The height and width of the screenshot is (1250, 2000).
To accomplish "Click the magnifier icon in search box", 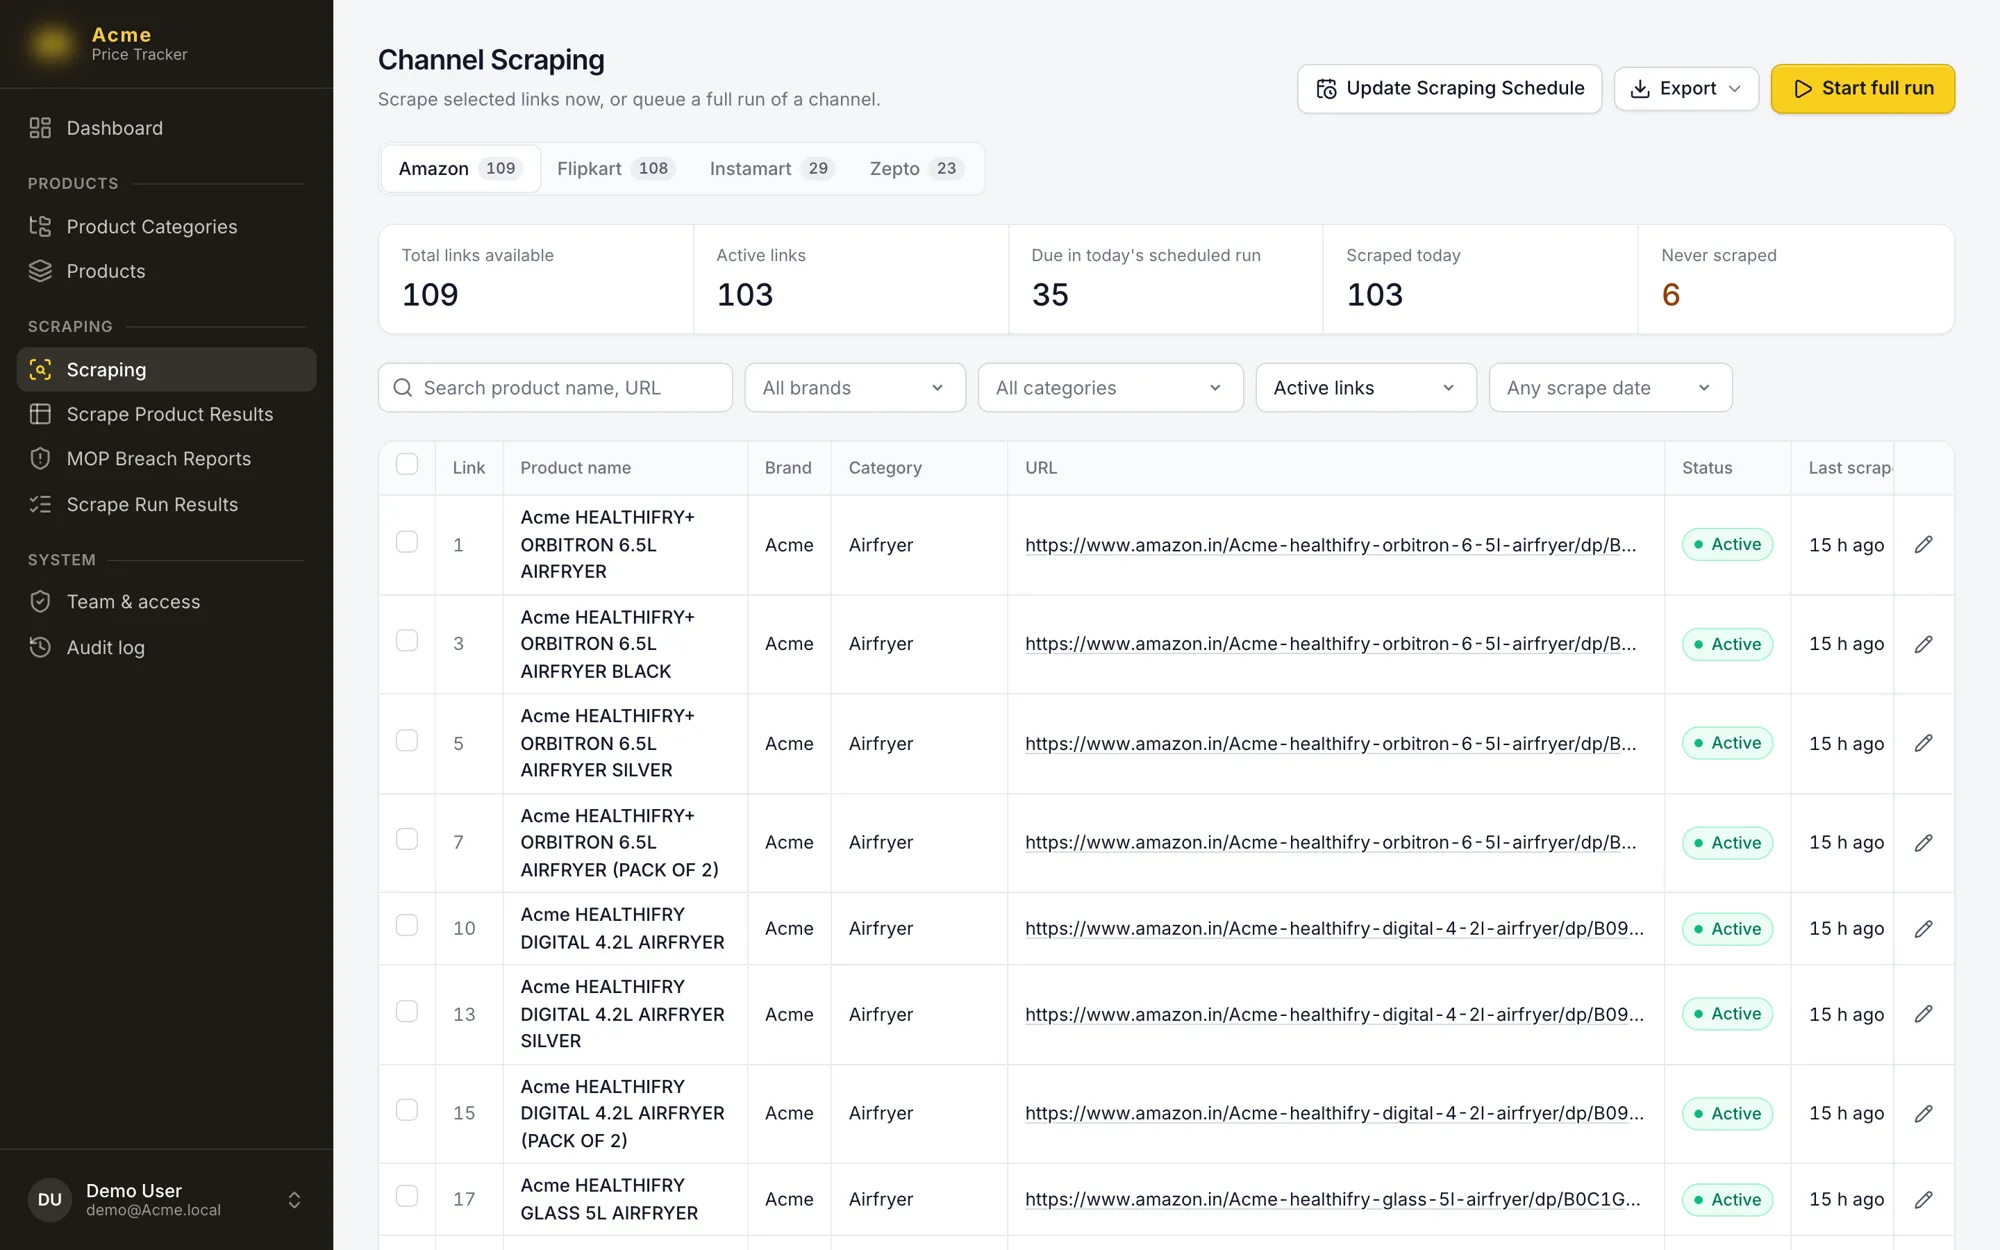I will [x=403, y=388].
